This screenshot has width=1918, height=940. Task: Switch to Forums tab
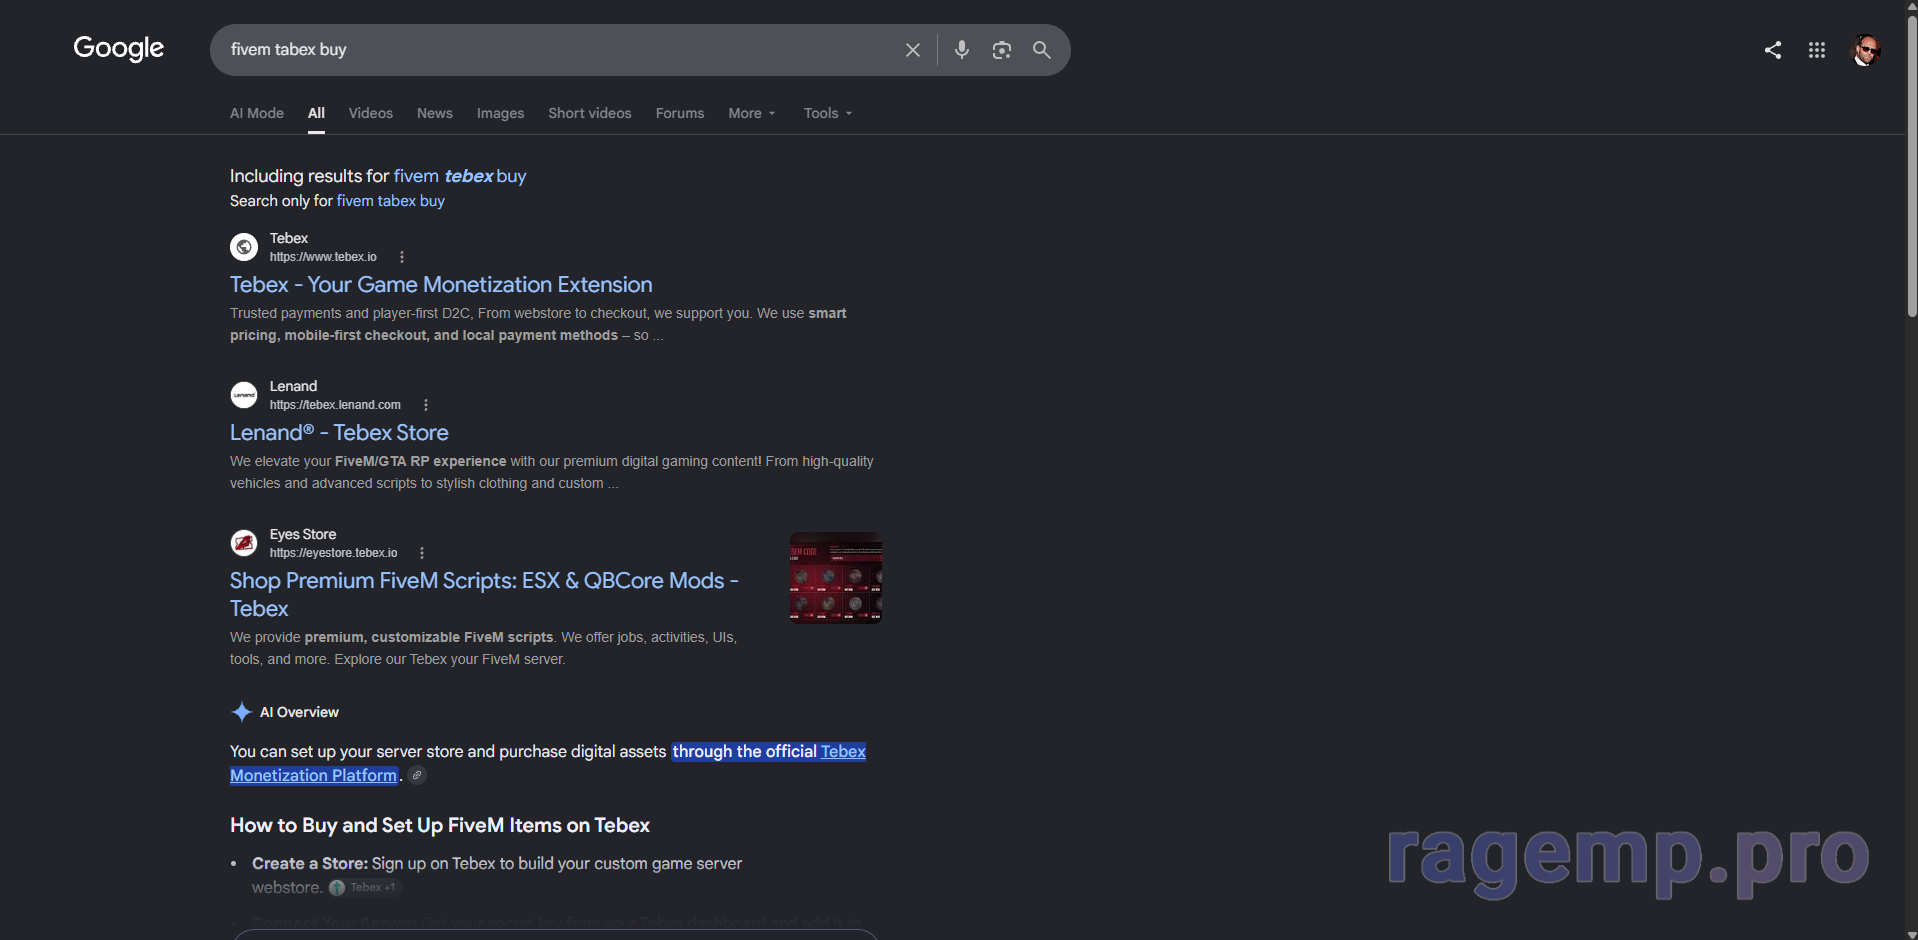[680, 113]
